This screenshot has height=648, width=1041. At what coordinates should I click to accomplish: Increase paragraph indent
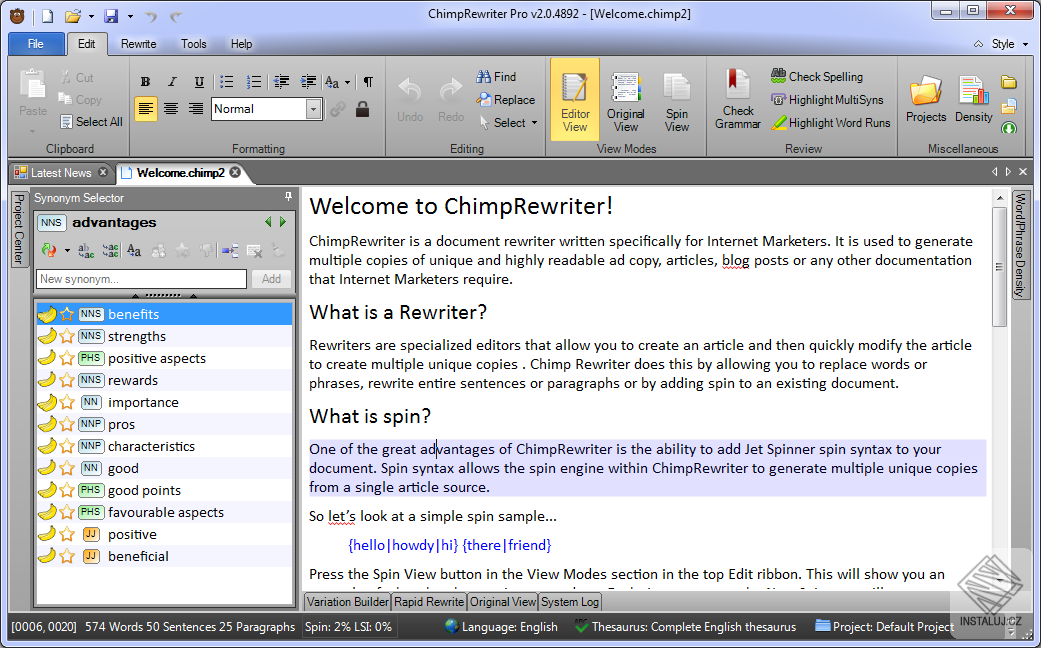click(308, 82)
